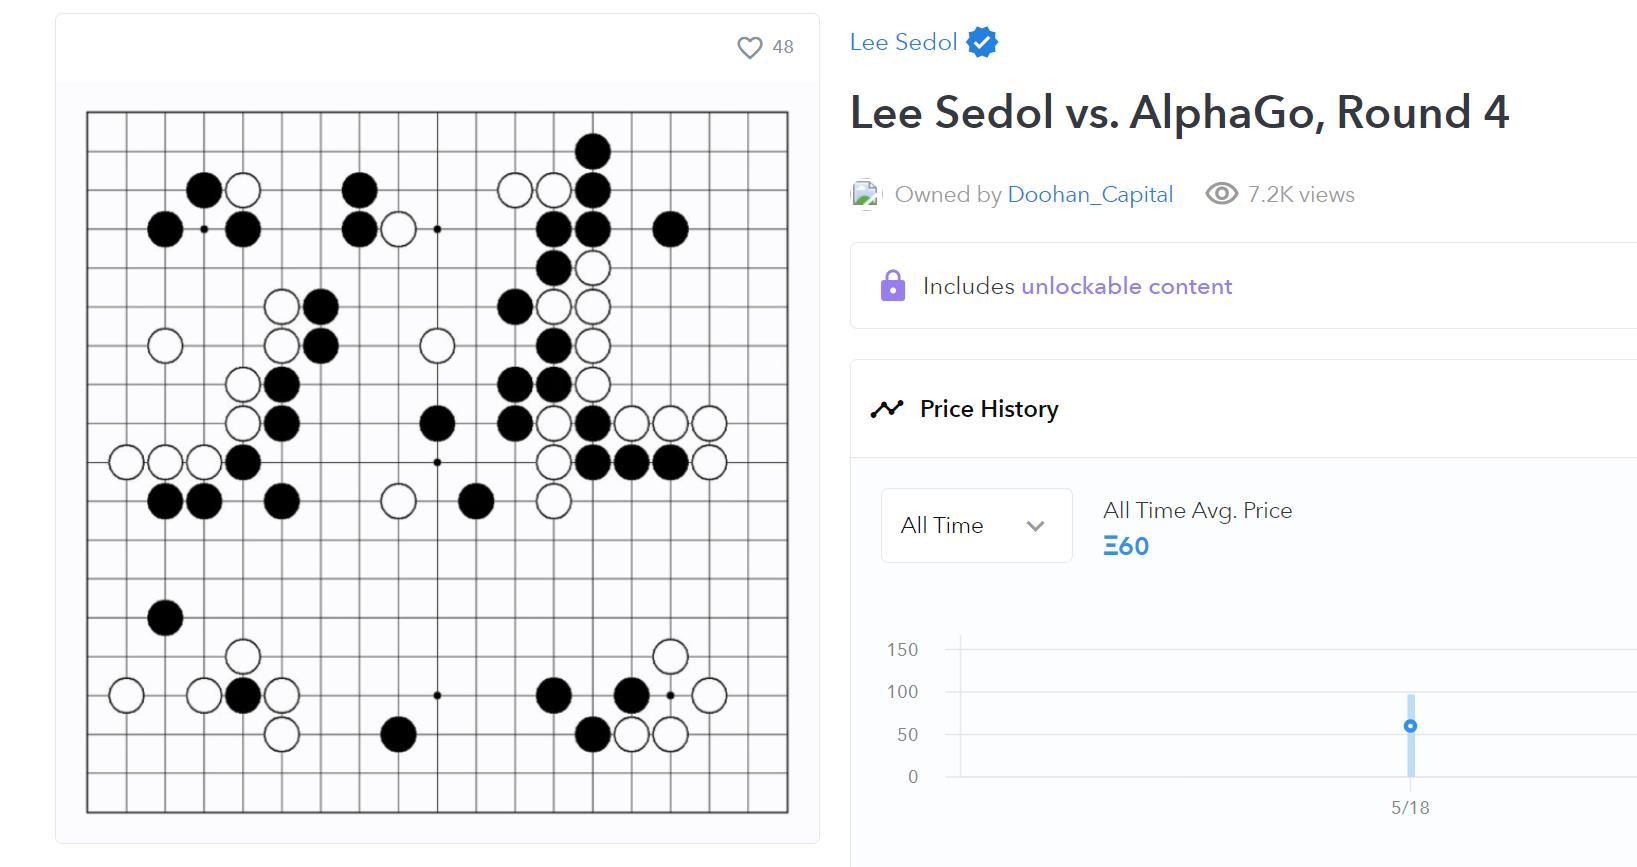Screen dimensions: 1637x867
Task: Open the unlockable content link
Action: (1126, 286)
